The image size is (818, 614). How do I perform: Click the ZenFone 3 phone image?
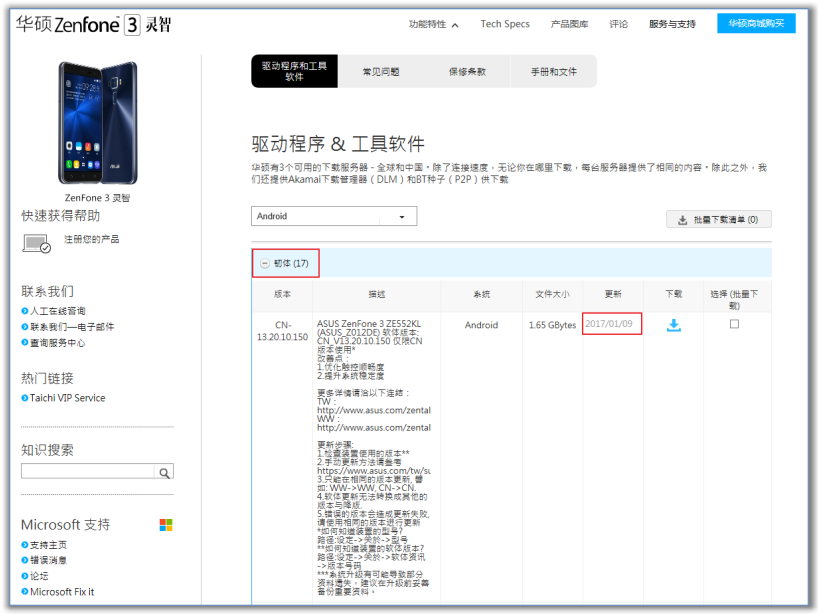[98, 123]
